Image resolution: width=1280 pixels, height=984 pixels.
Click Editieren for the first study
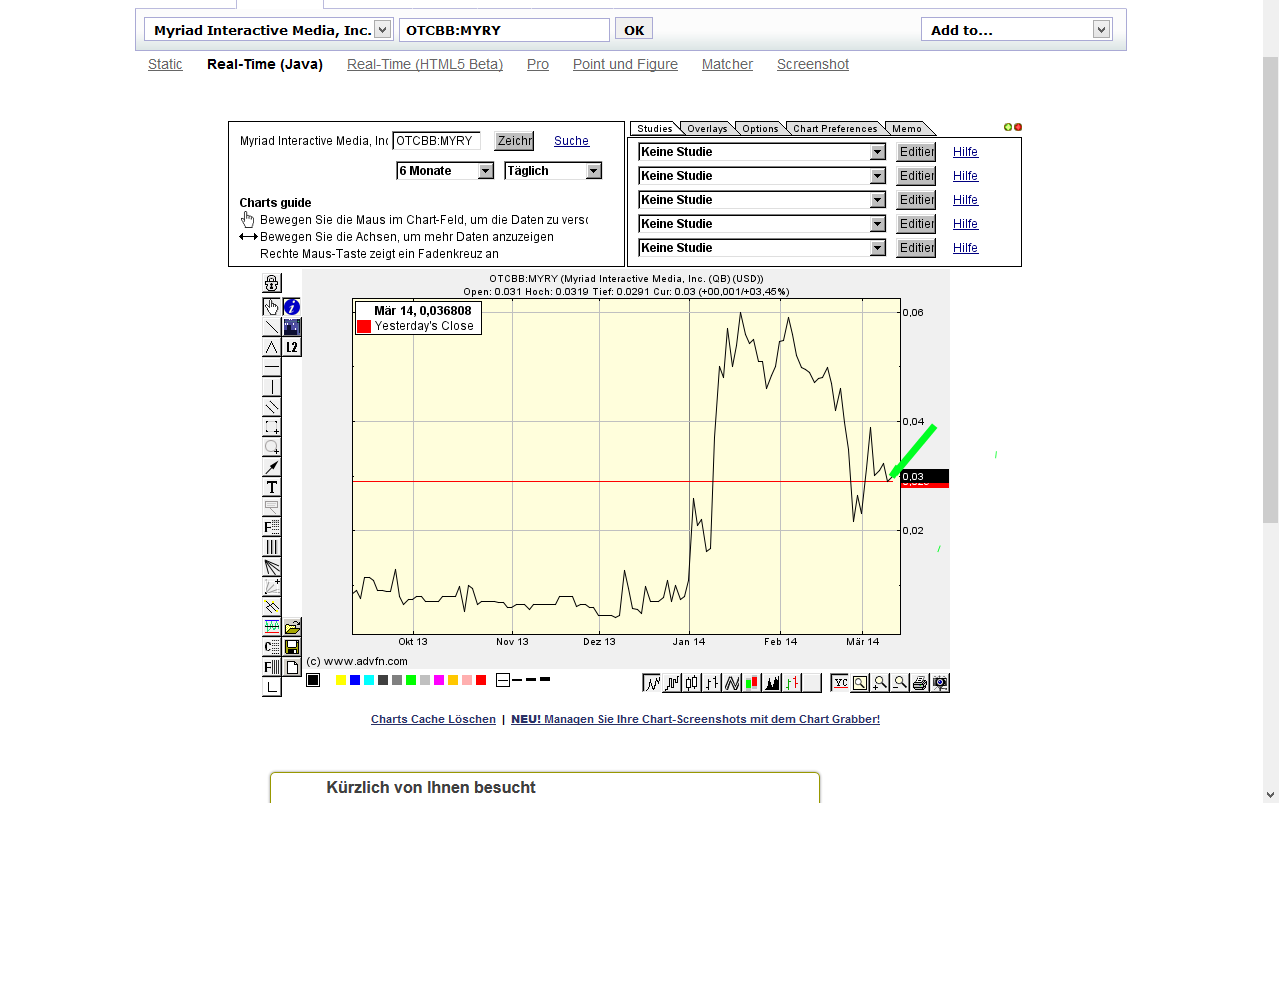point(916,152)
